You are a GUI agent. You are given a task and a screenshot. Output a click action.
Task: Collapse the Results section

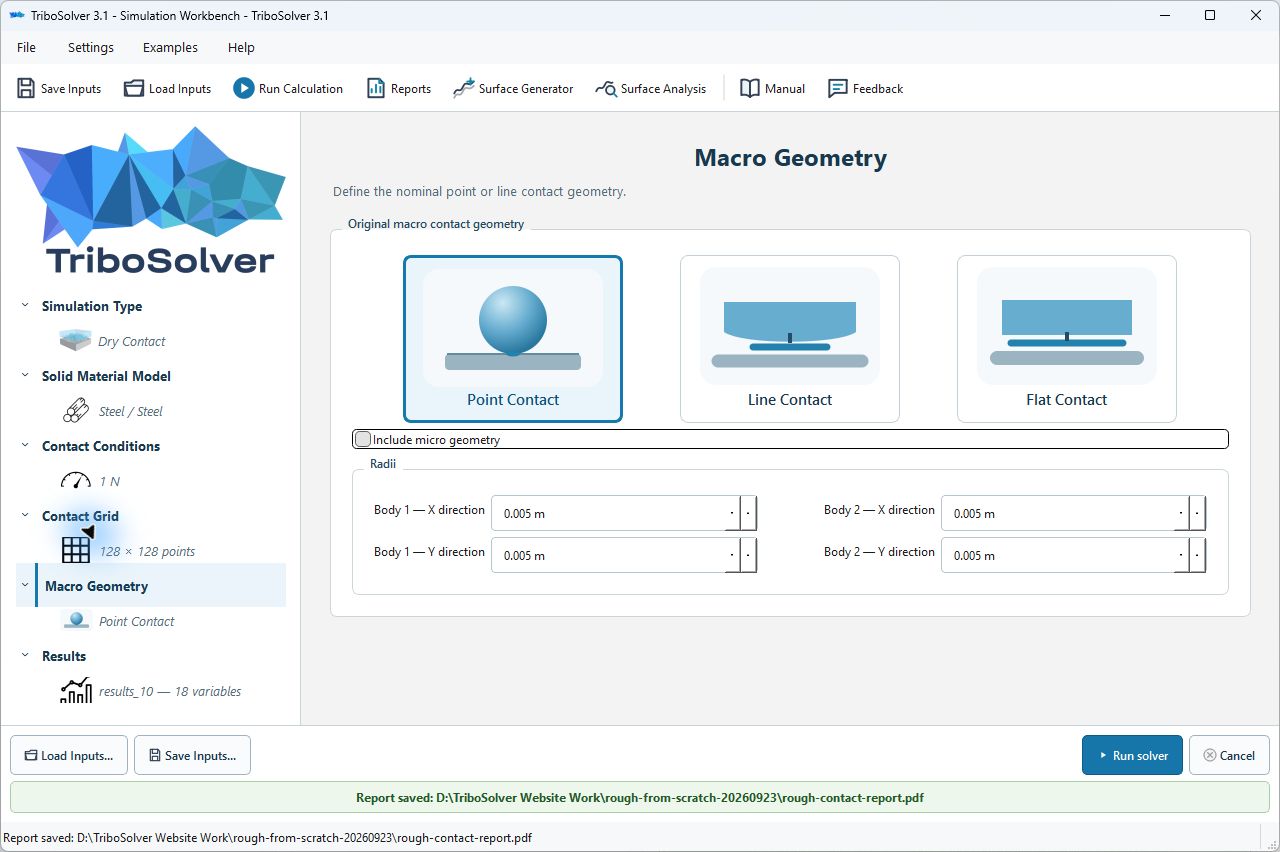click(x=25, y=656)
